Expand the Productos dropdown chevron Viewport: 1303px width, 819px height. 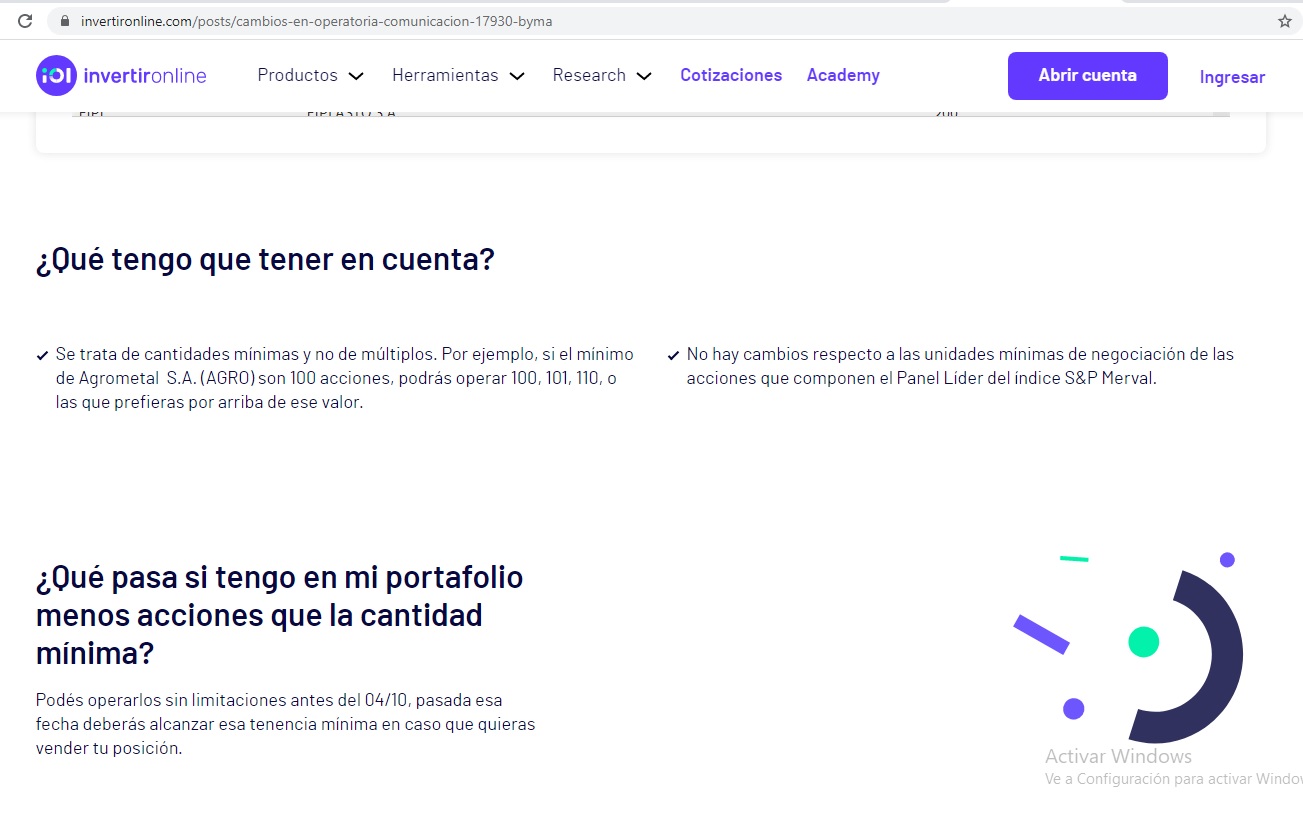tap(356, 75)
